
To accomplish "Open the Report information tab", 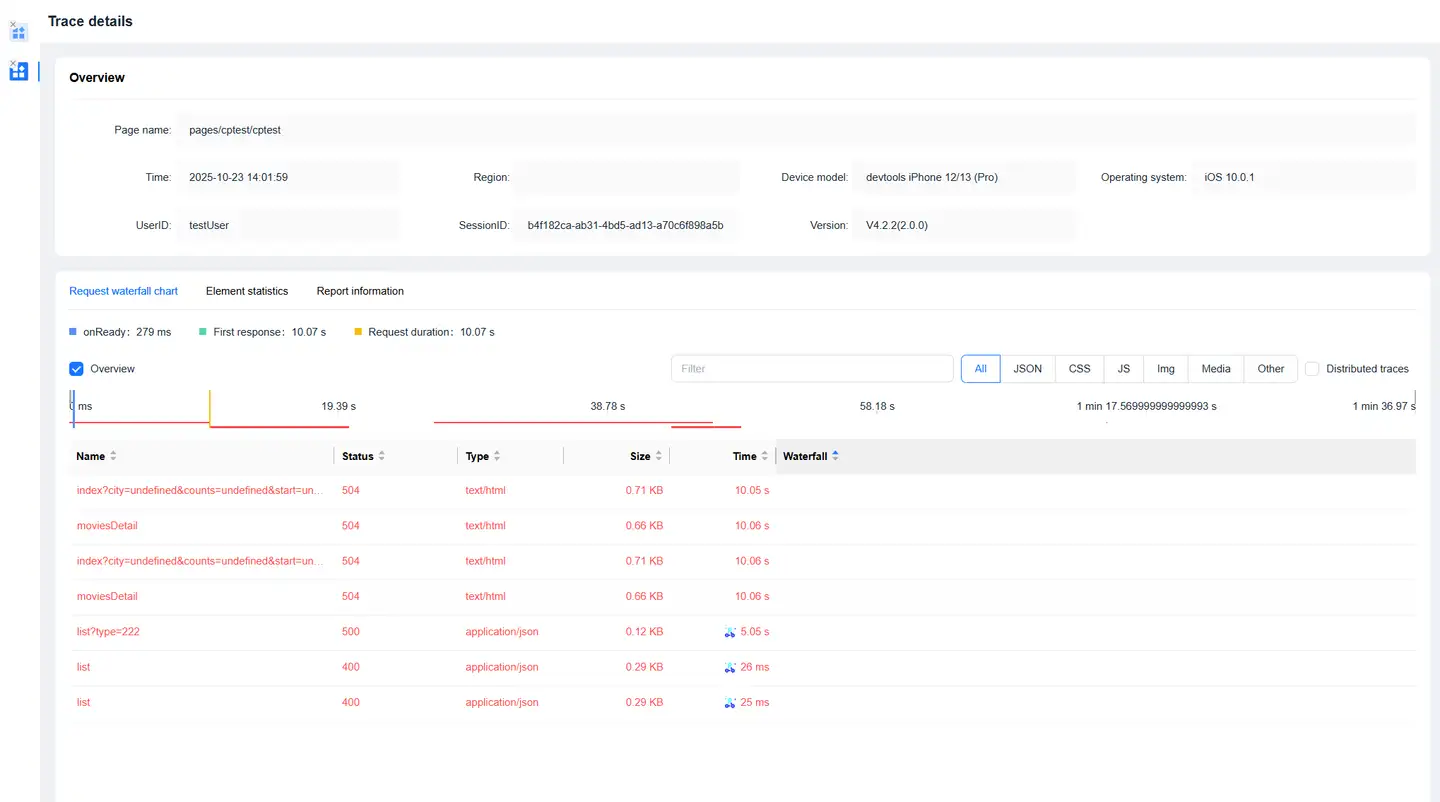I will tap(360, 291).
